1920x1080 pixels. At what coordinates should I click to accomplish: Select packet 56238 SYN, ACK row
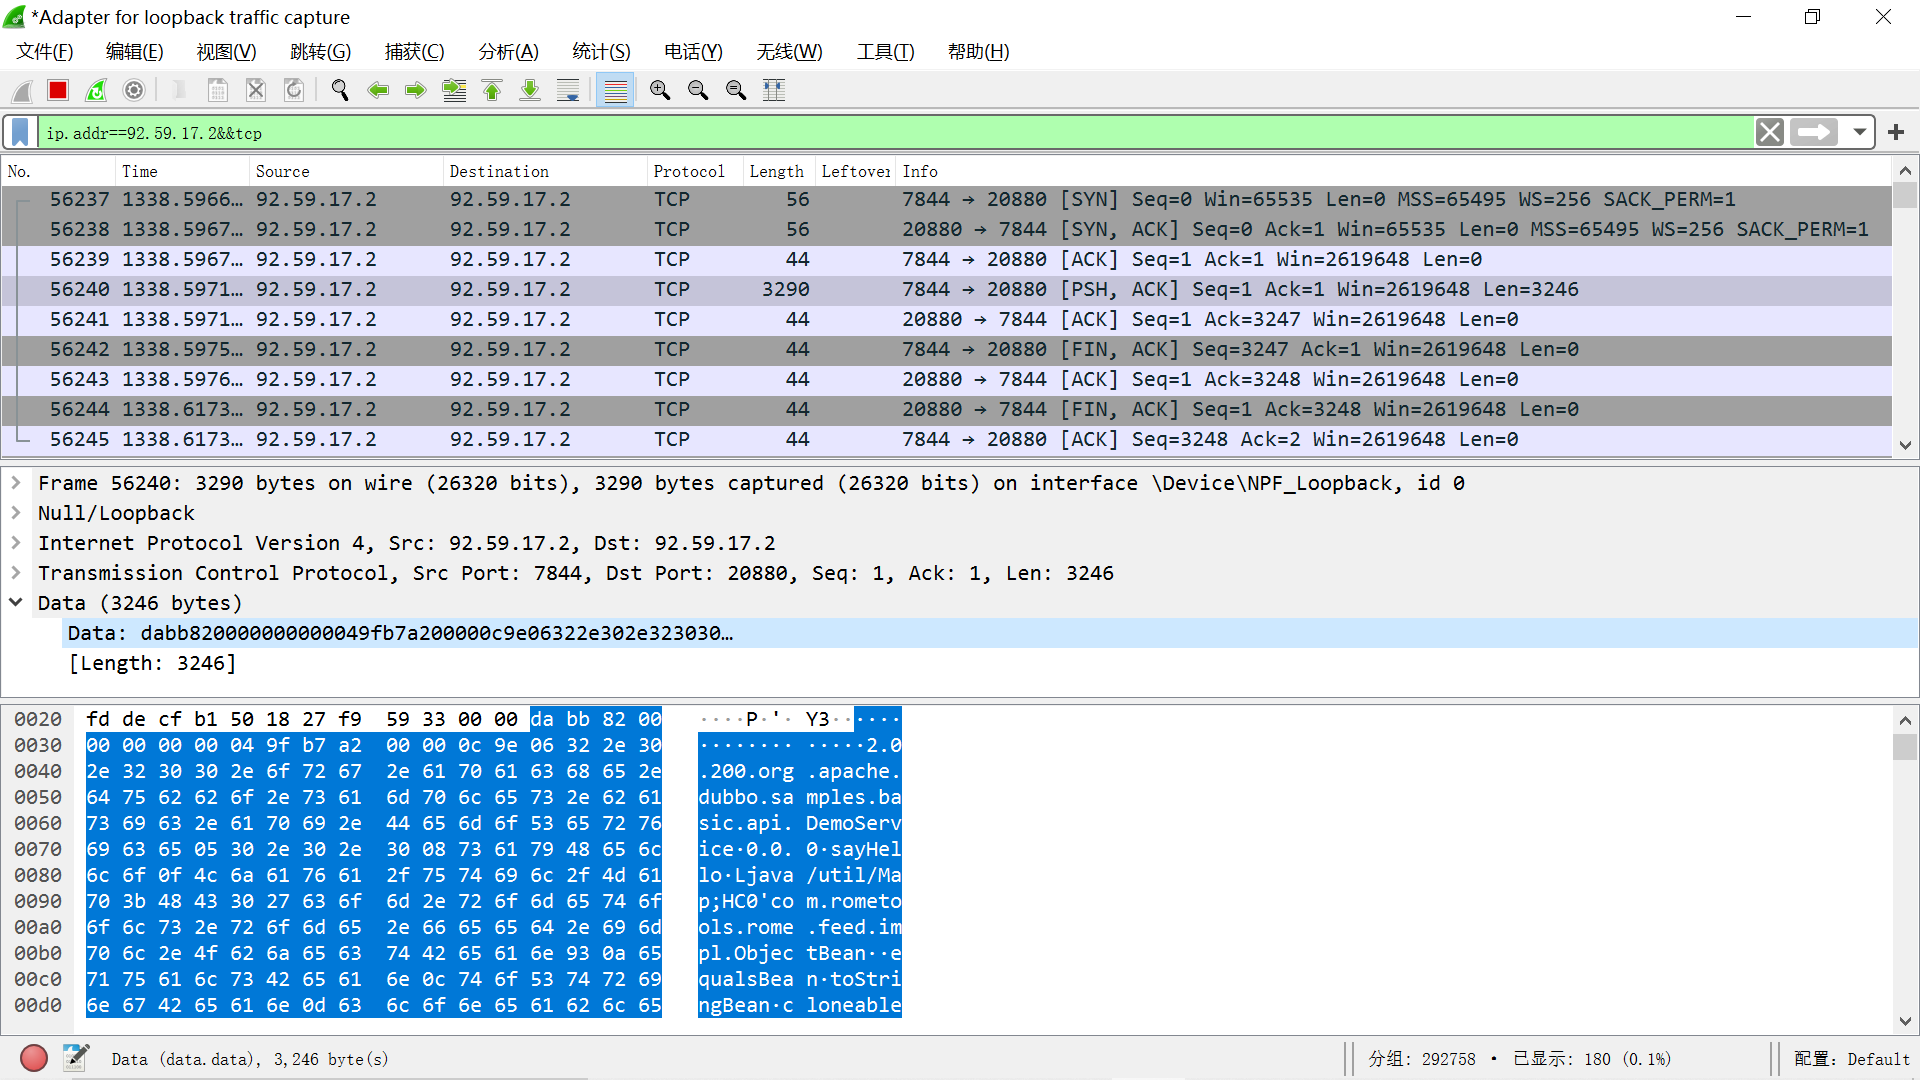click(x=946, y=230)
